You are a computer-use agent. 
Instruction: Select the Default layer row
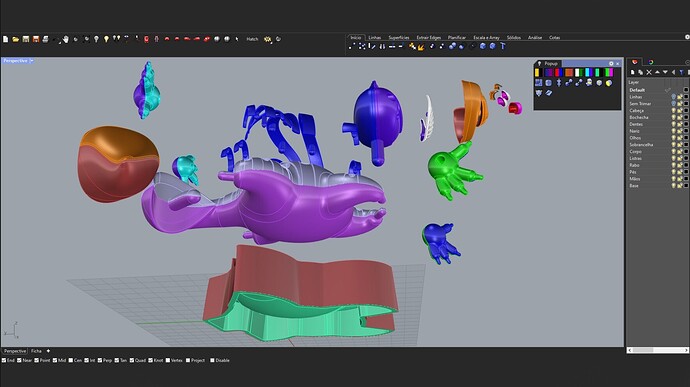pyautogui.click(x=657, y=90)
